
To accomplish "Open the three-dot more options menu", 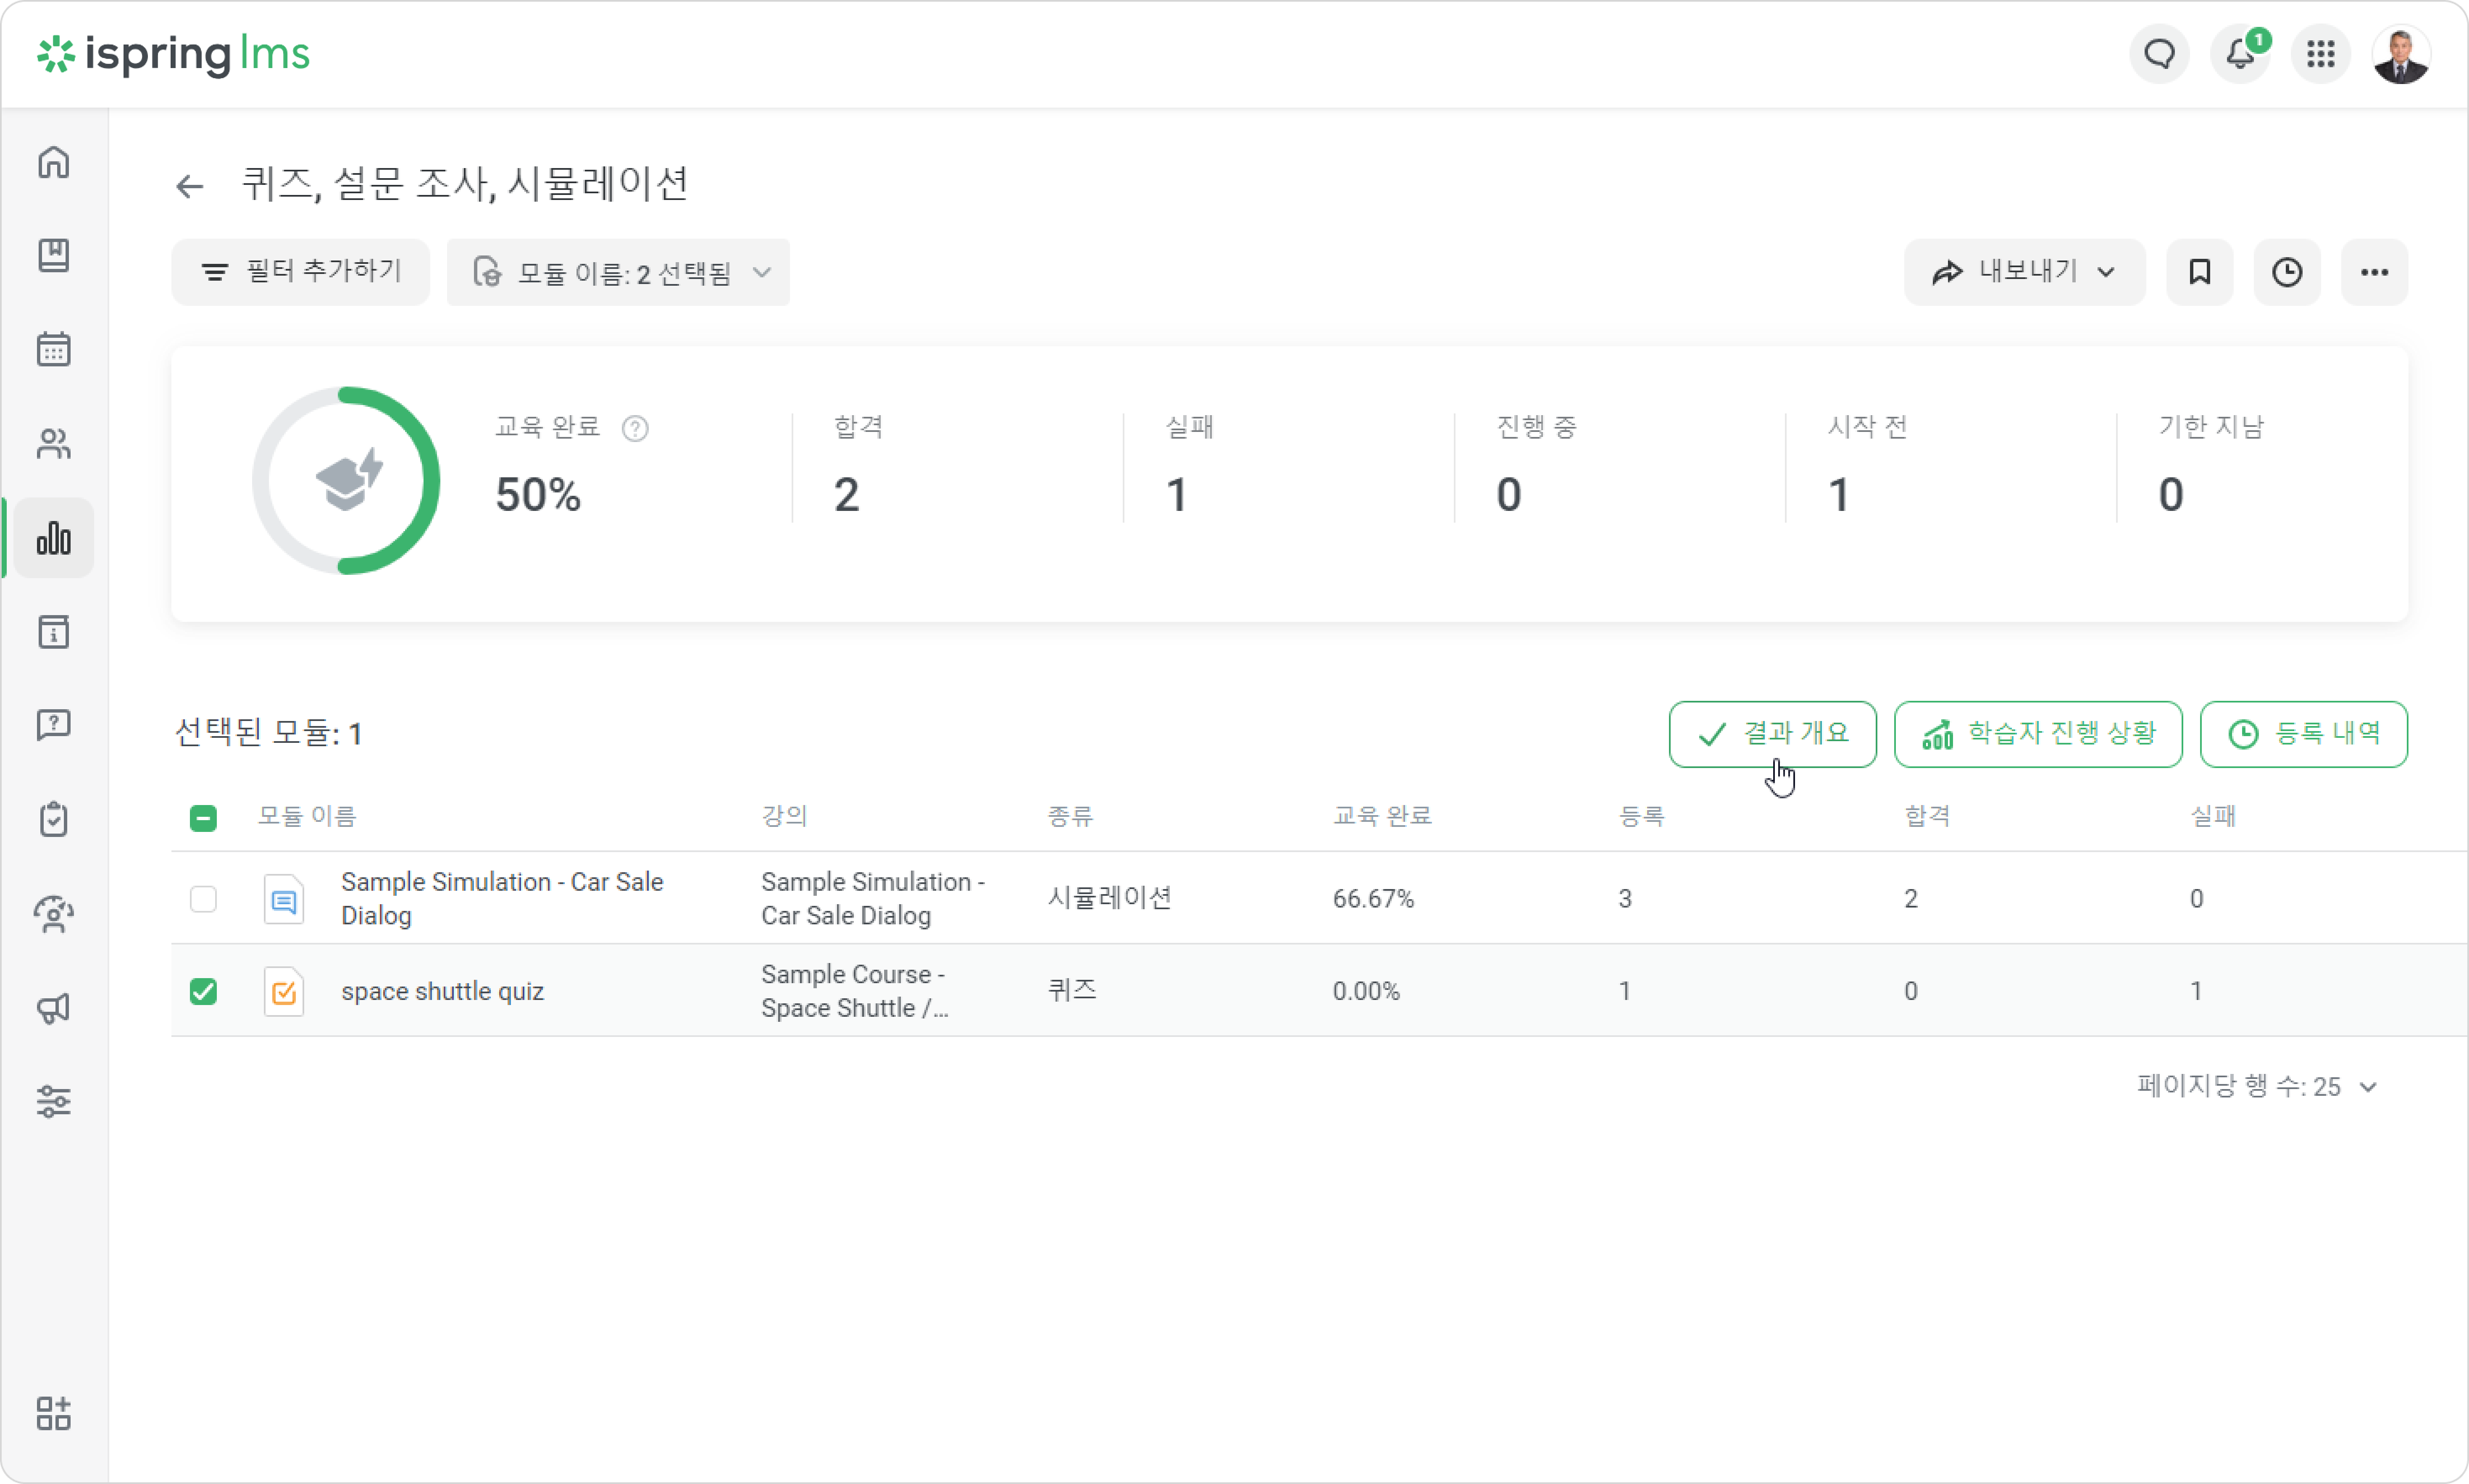I will click(x=2375, y=272).
